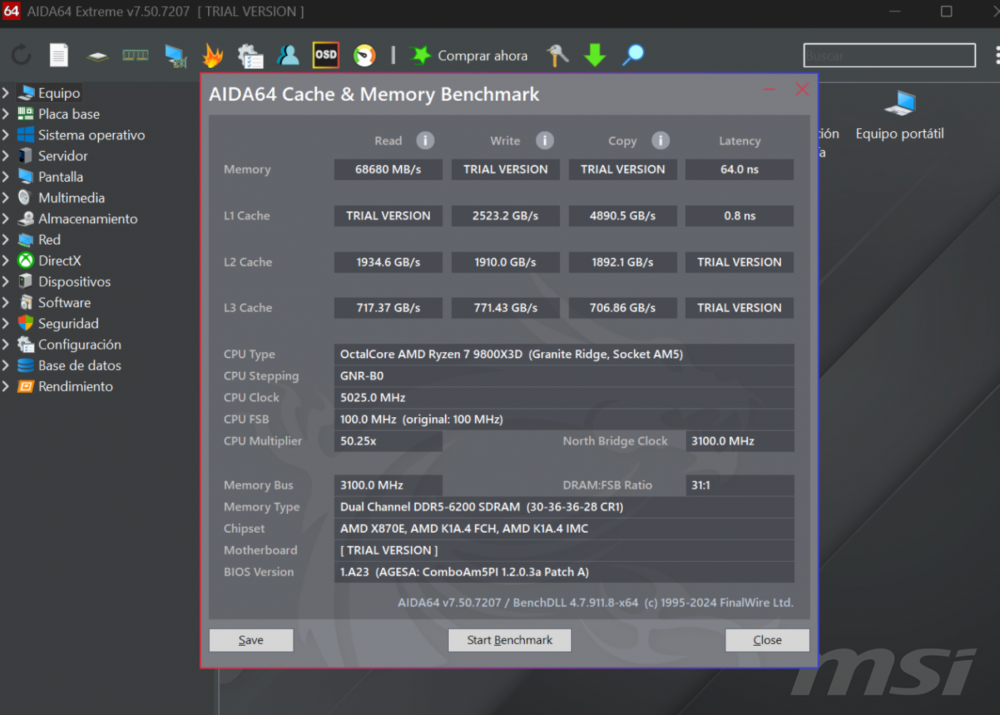The width and height of the screenshot is (1000, 715).
Task: Expand the Placa base tree arrow
Action: (6, 114)
